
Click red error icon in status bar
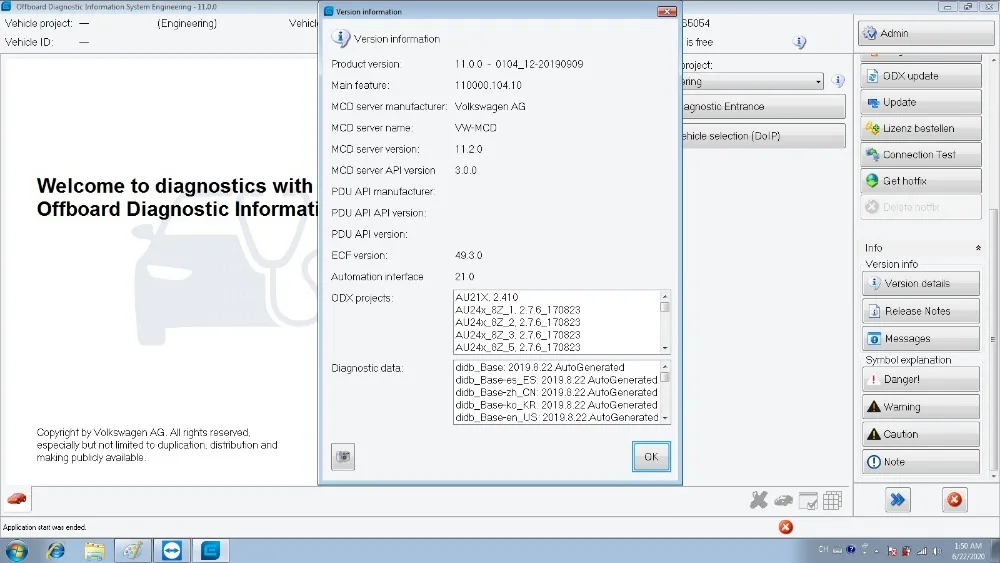pos(786,527)
